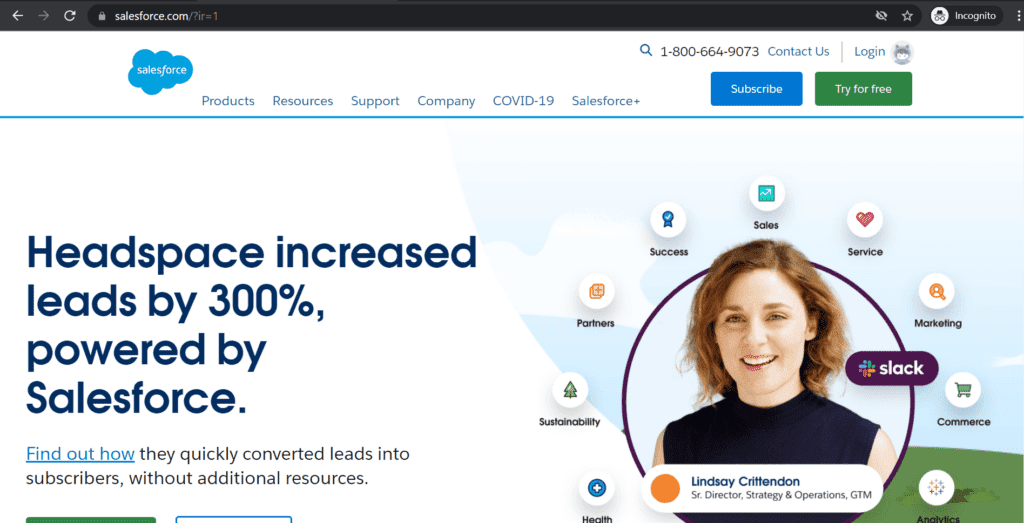Screen dimensions: 1024x523
Task: Select the Service heart icon
Action: click(865, 220)
